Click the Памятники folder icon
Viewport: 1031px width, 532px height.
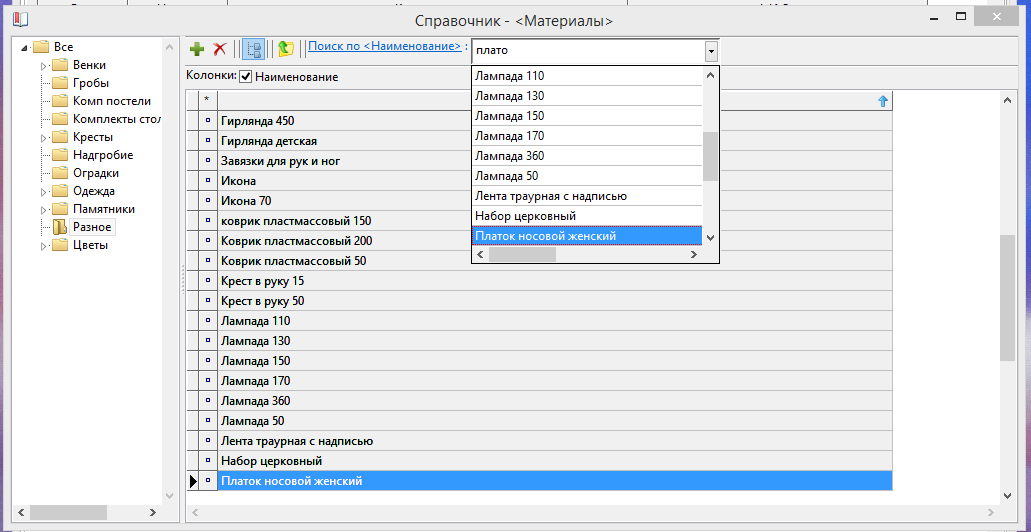tap(60, 209)
